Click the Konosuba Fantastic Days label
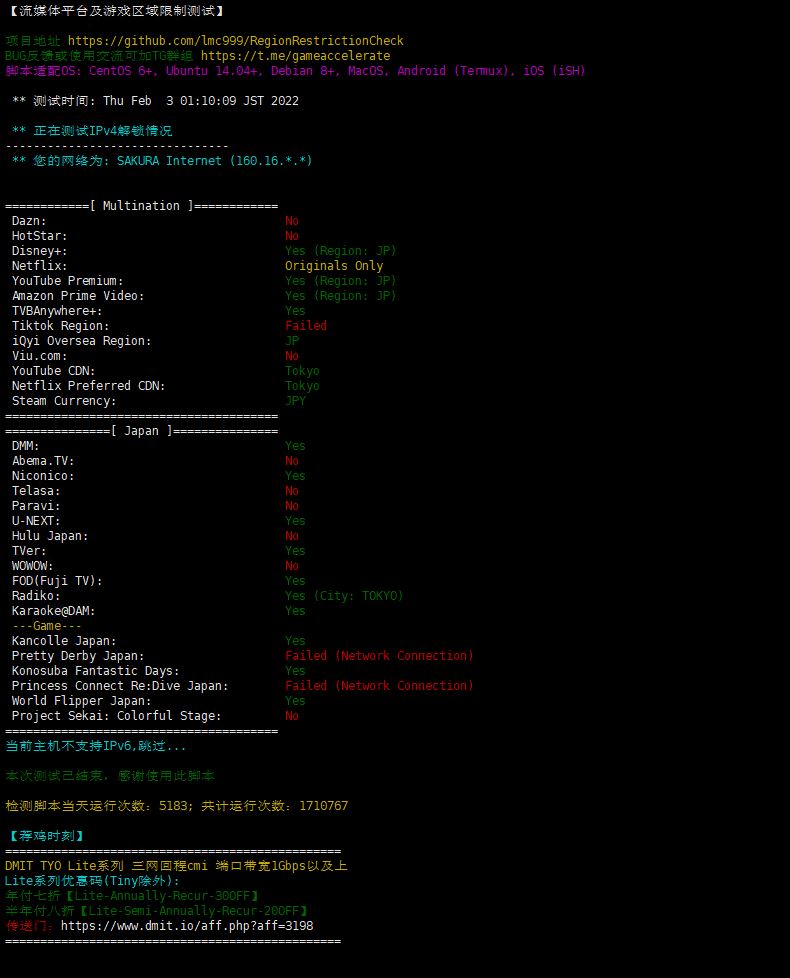 95,671
